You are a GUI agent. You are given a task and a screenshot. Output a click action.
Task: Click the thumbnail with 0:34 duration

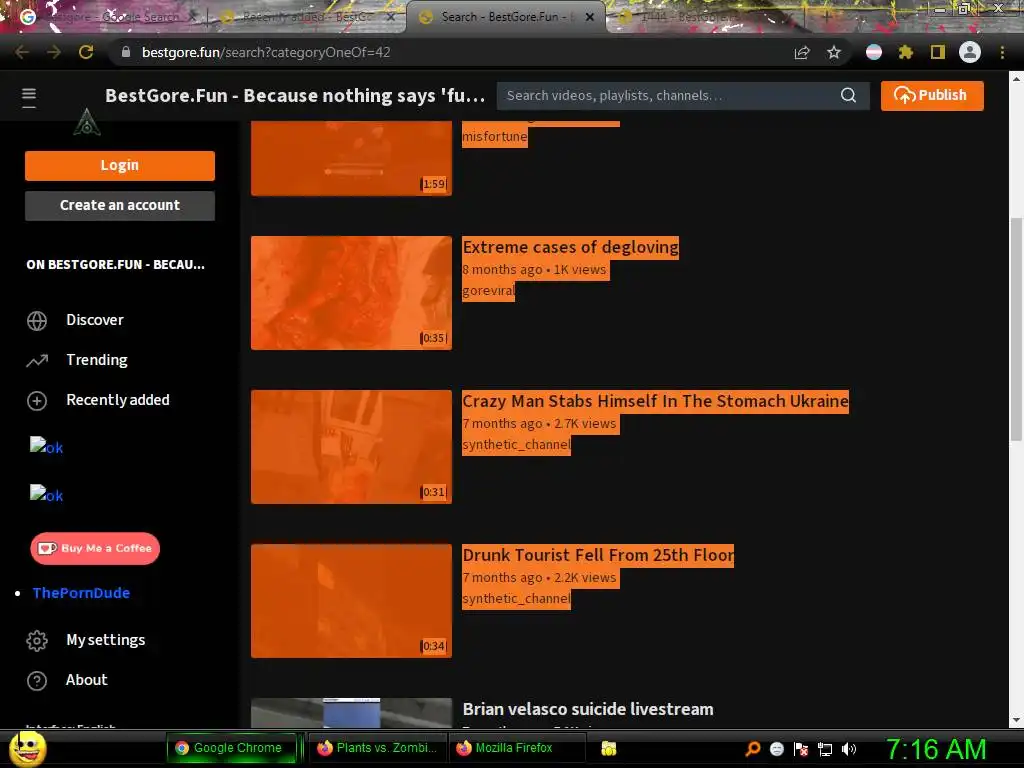[351, 601]
